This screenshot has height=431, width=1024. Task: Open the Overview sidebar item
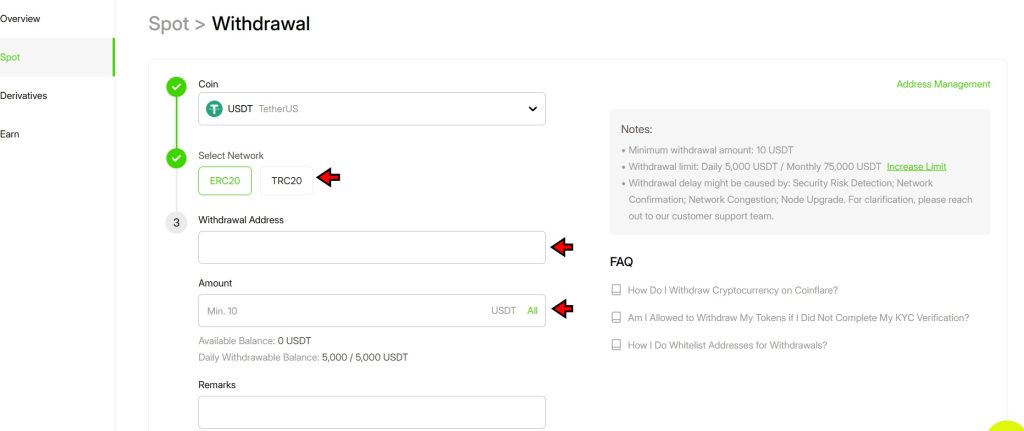click(20, 19)
